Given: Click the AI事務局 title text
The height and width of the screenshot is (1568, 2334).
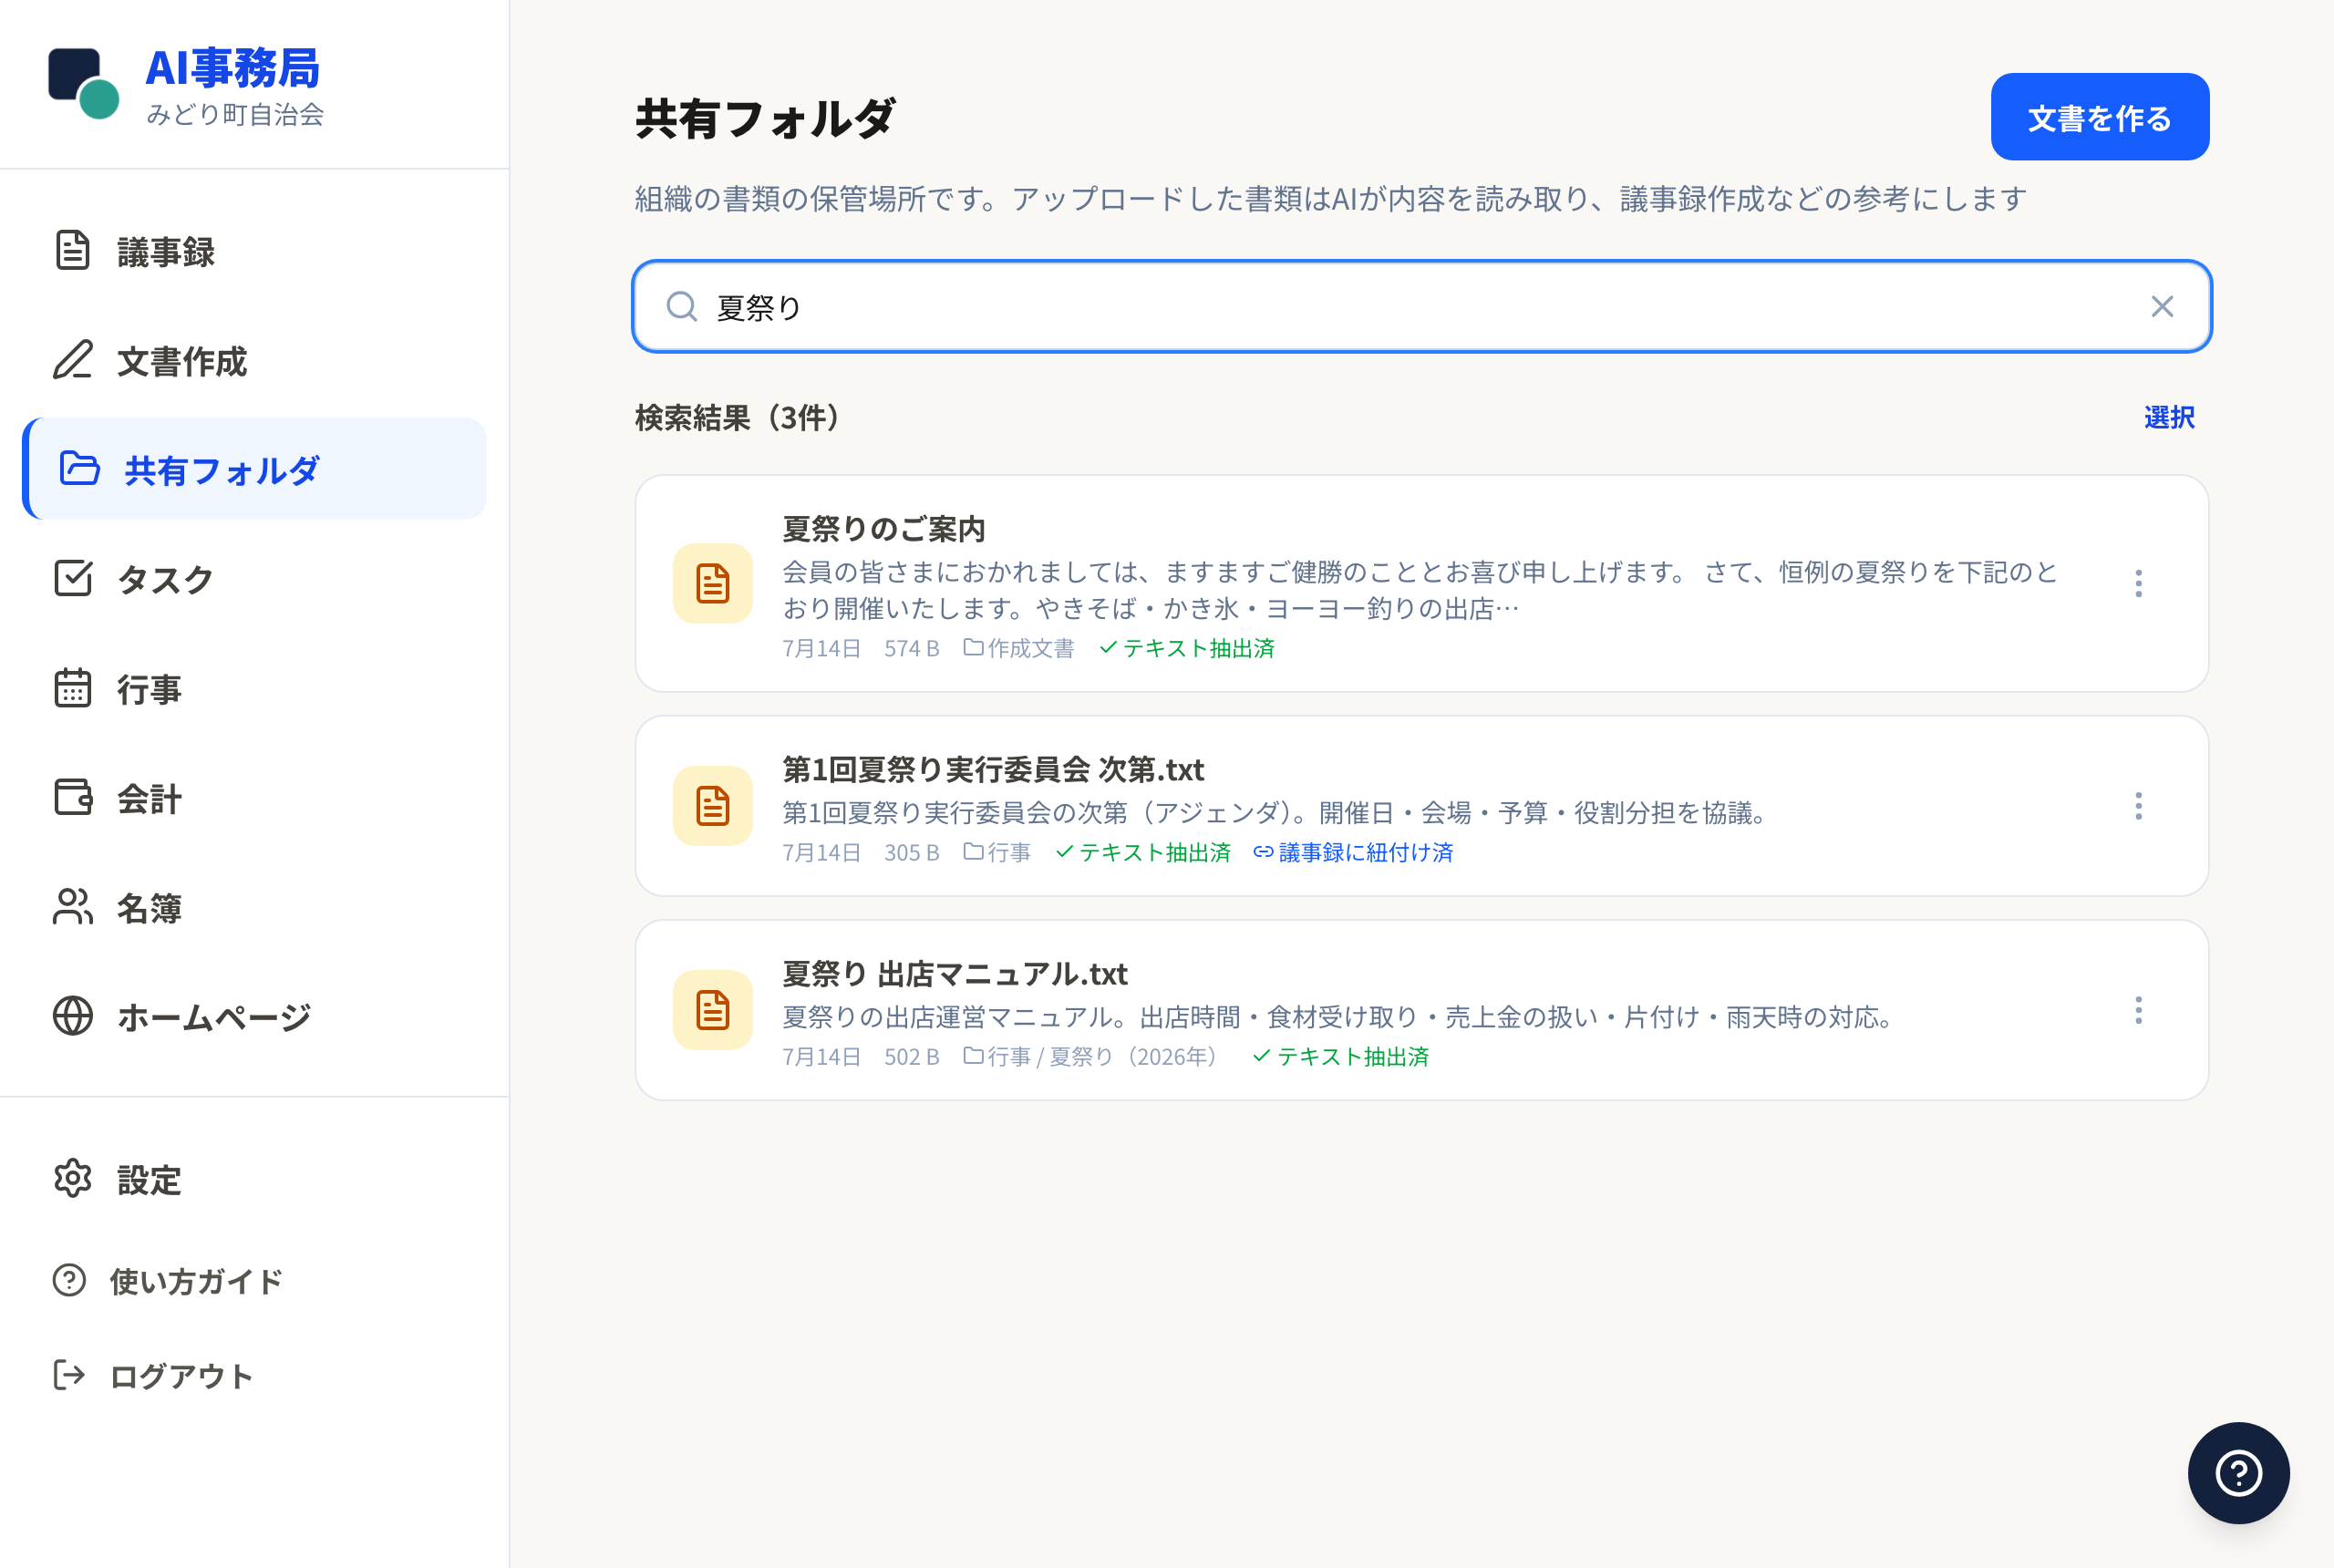Looking at the screenshot, I should click(x=232, y=68).
